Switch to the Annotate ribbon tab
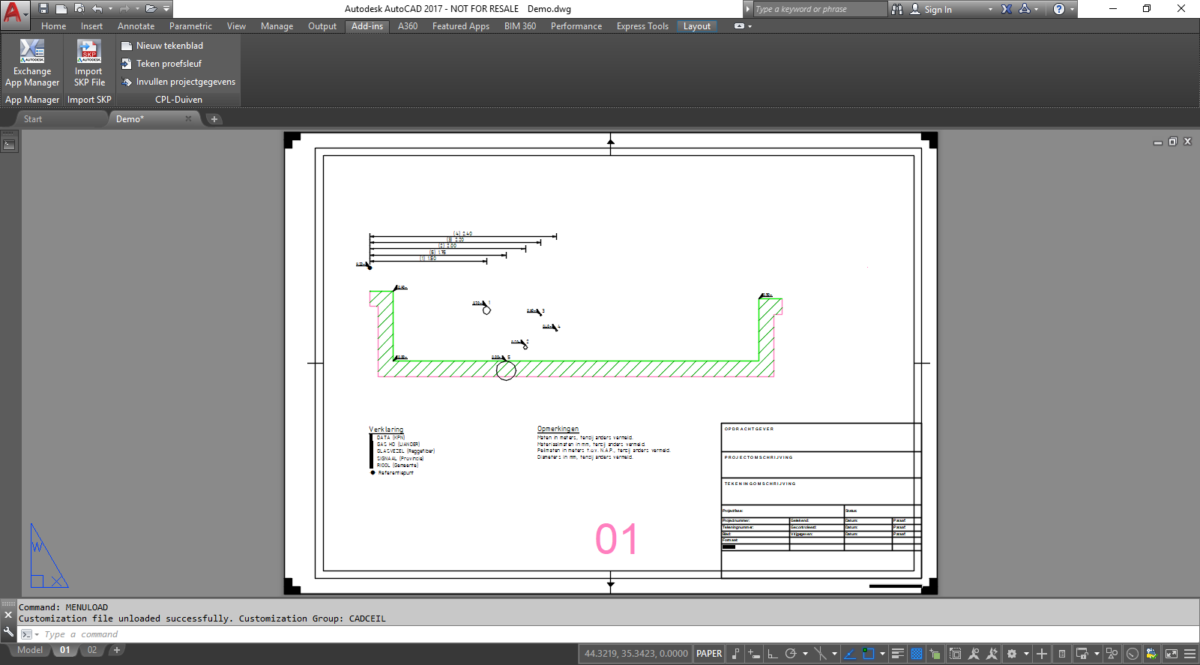 pyautogui.click(x=136, y=26)
